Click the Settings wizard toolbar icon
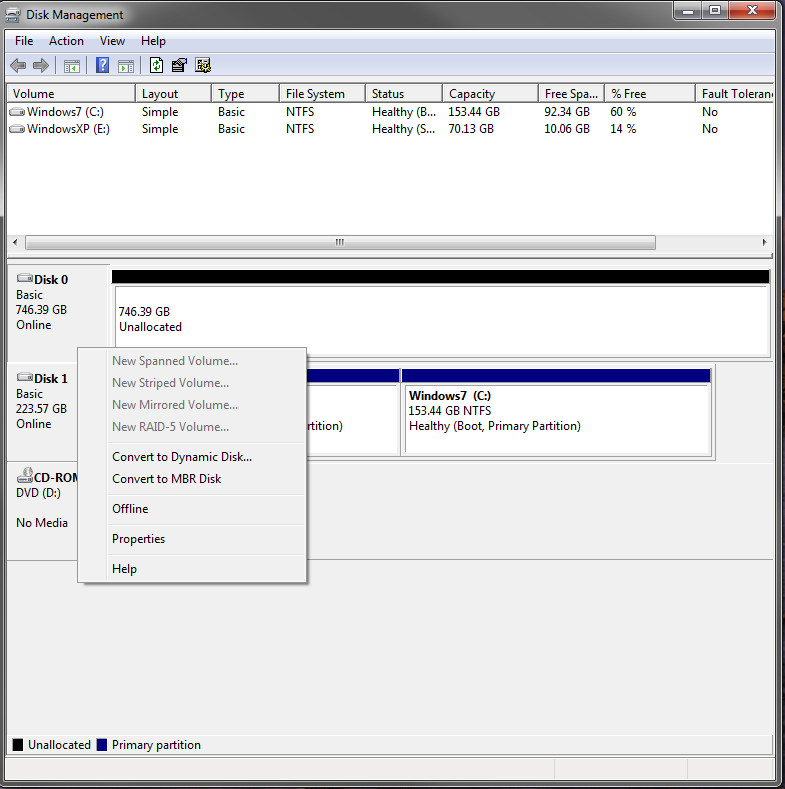 [203, 65]
